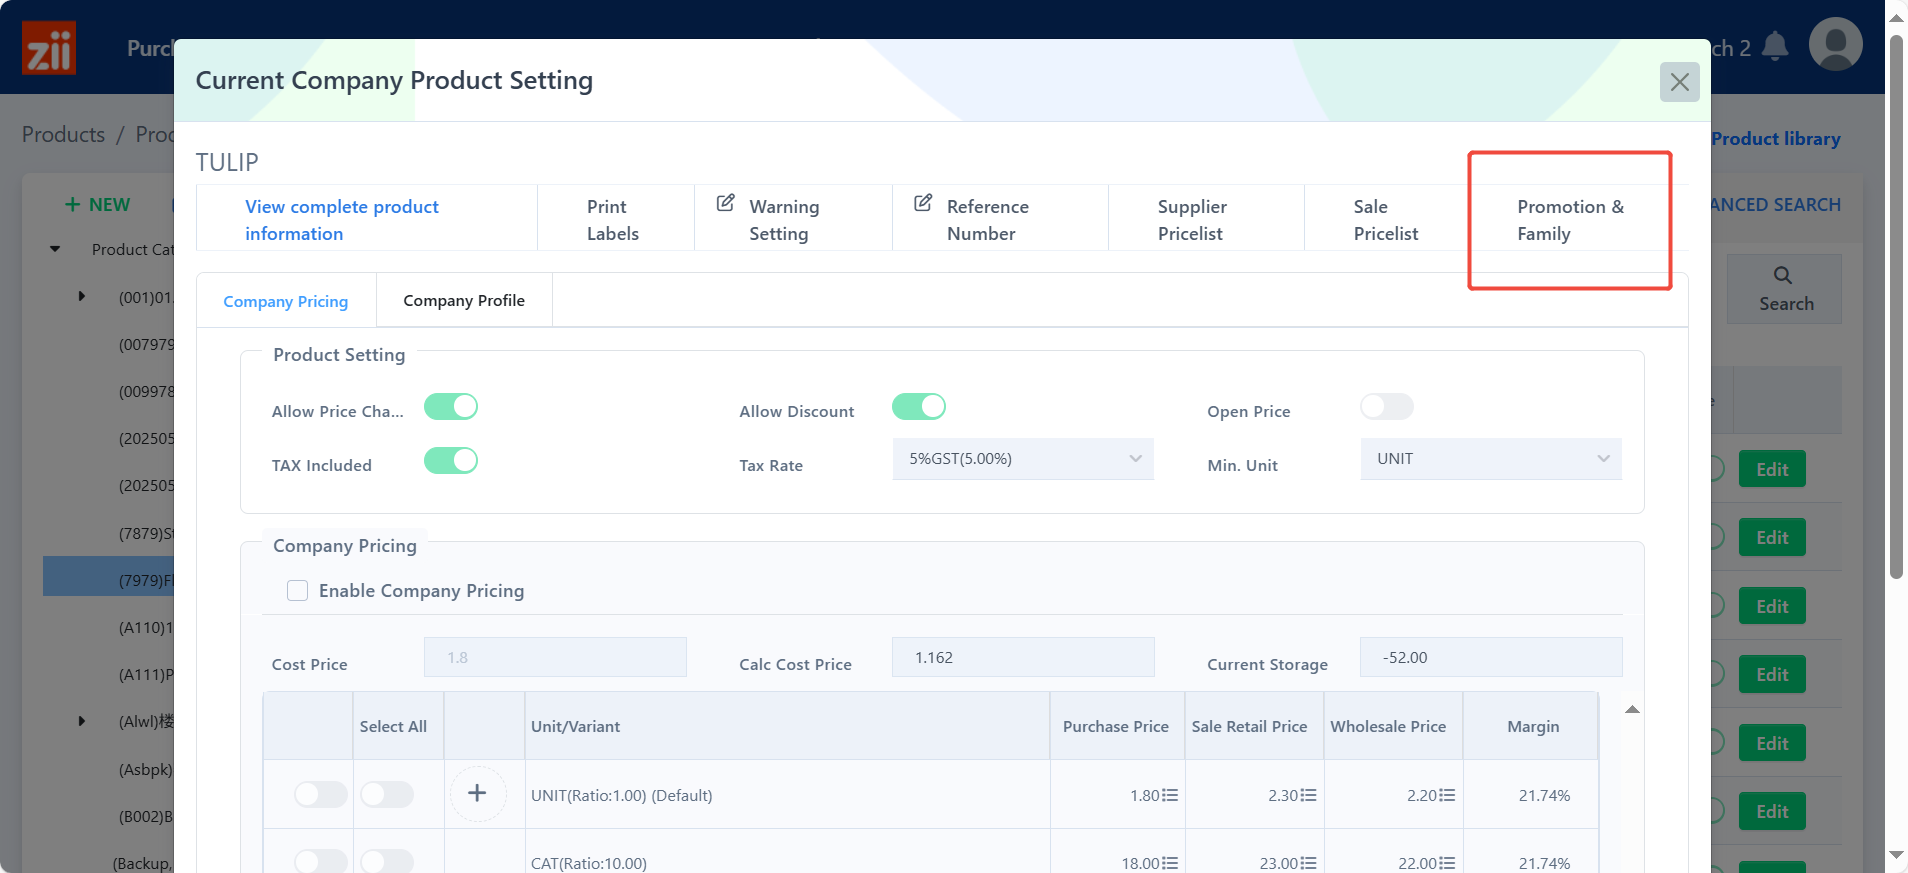Switch to Company Pricing tab
1908x873 pixels.
click(x=286, y=301)
